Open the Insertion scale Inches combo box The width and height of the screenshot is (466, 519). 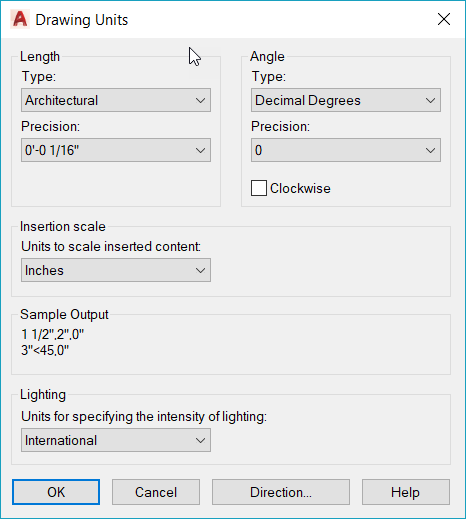click(116, 270)
